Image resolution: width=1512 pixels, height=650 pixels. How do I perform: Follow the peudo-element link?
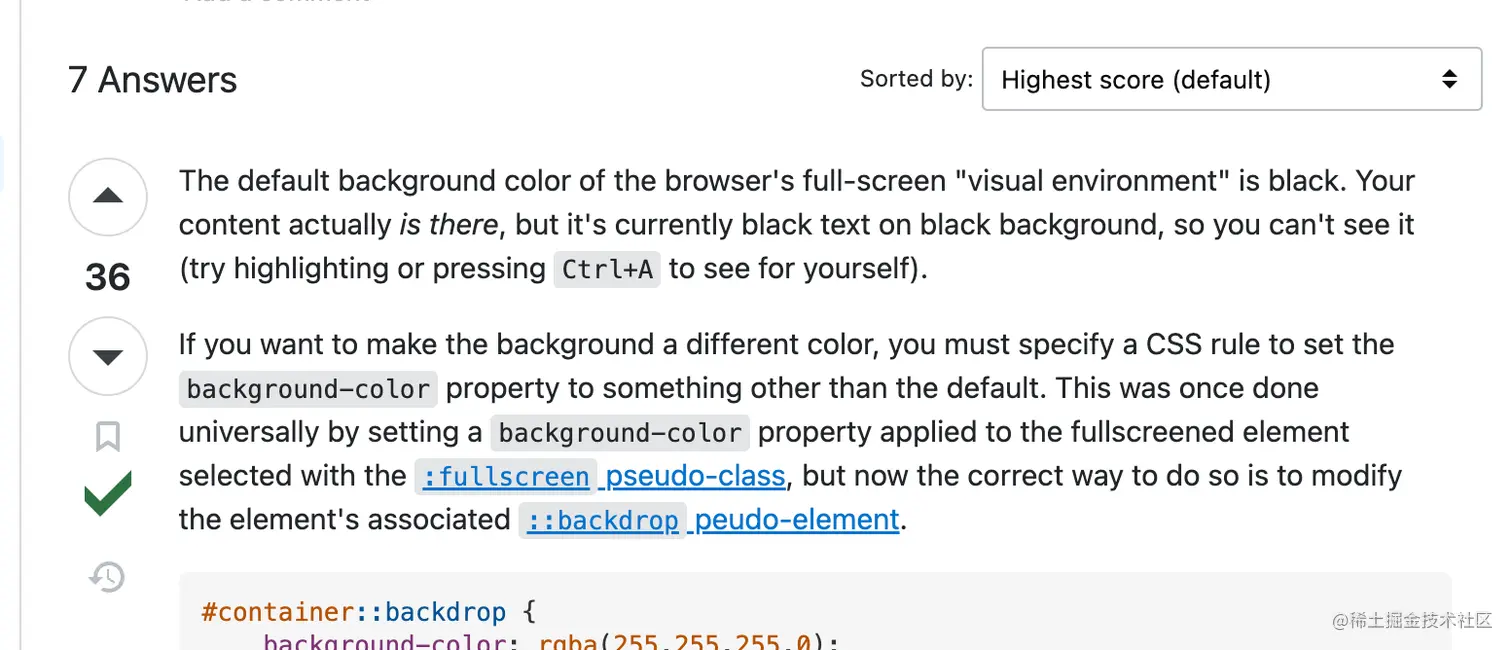pyautogui.click(x=797, y=520)
